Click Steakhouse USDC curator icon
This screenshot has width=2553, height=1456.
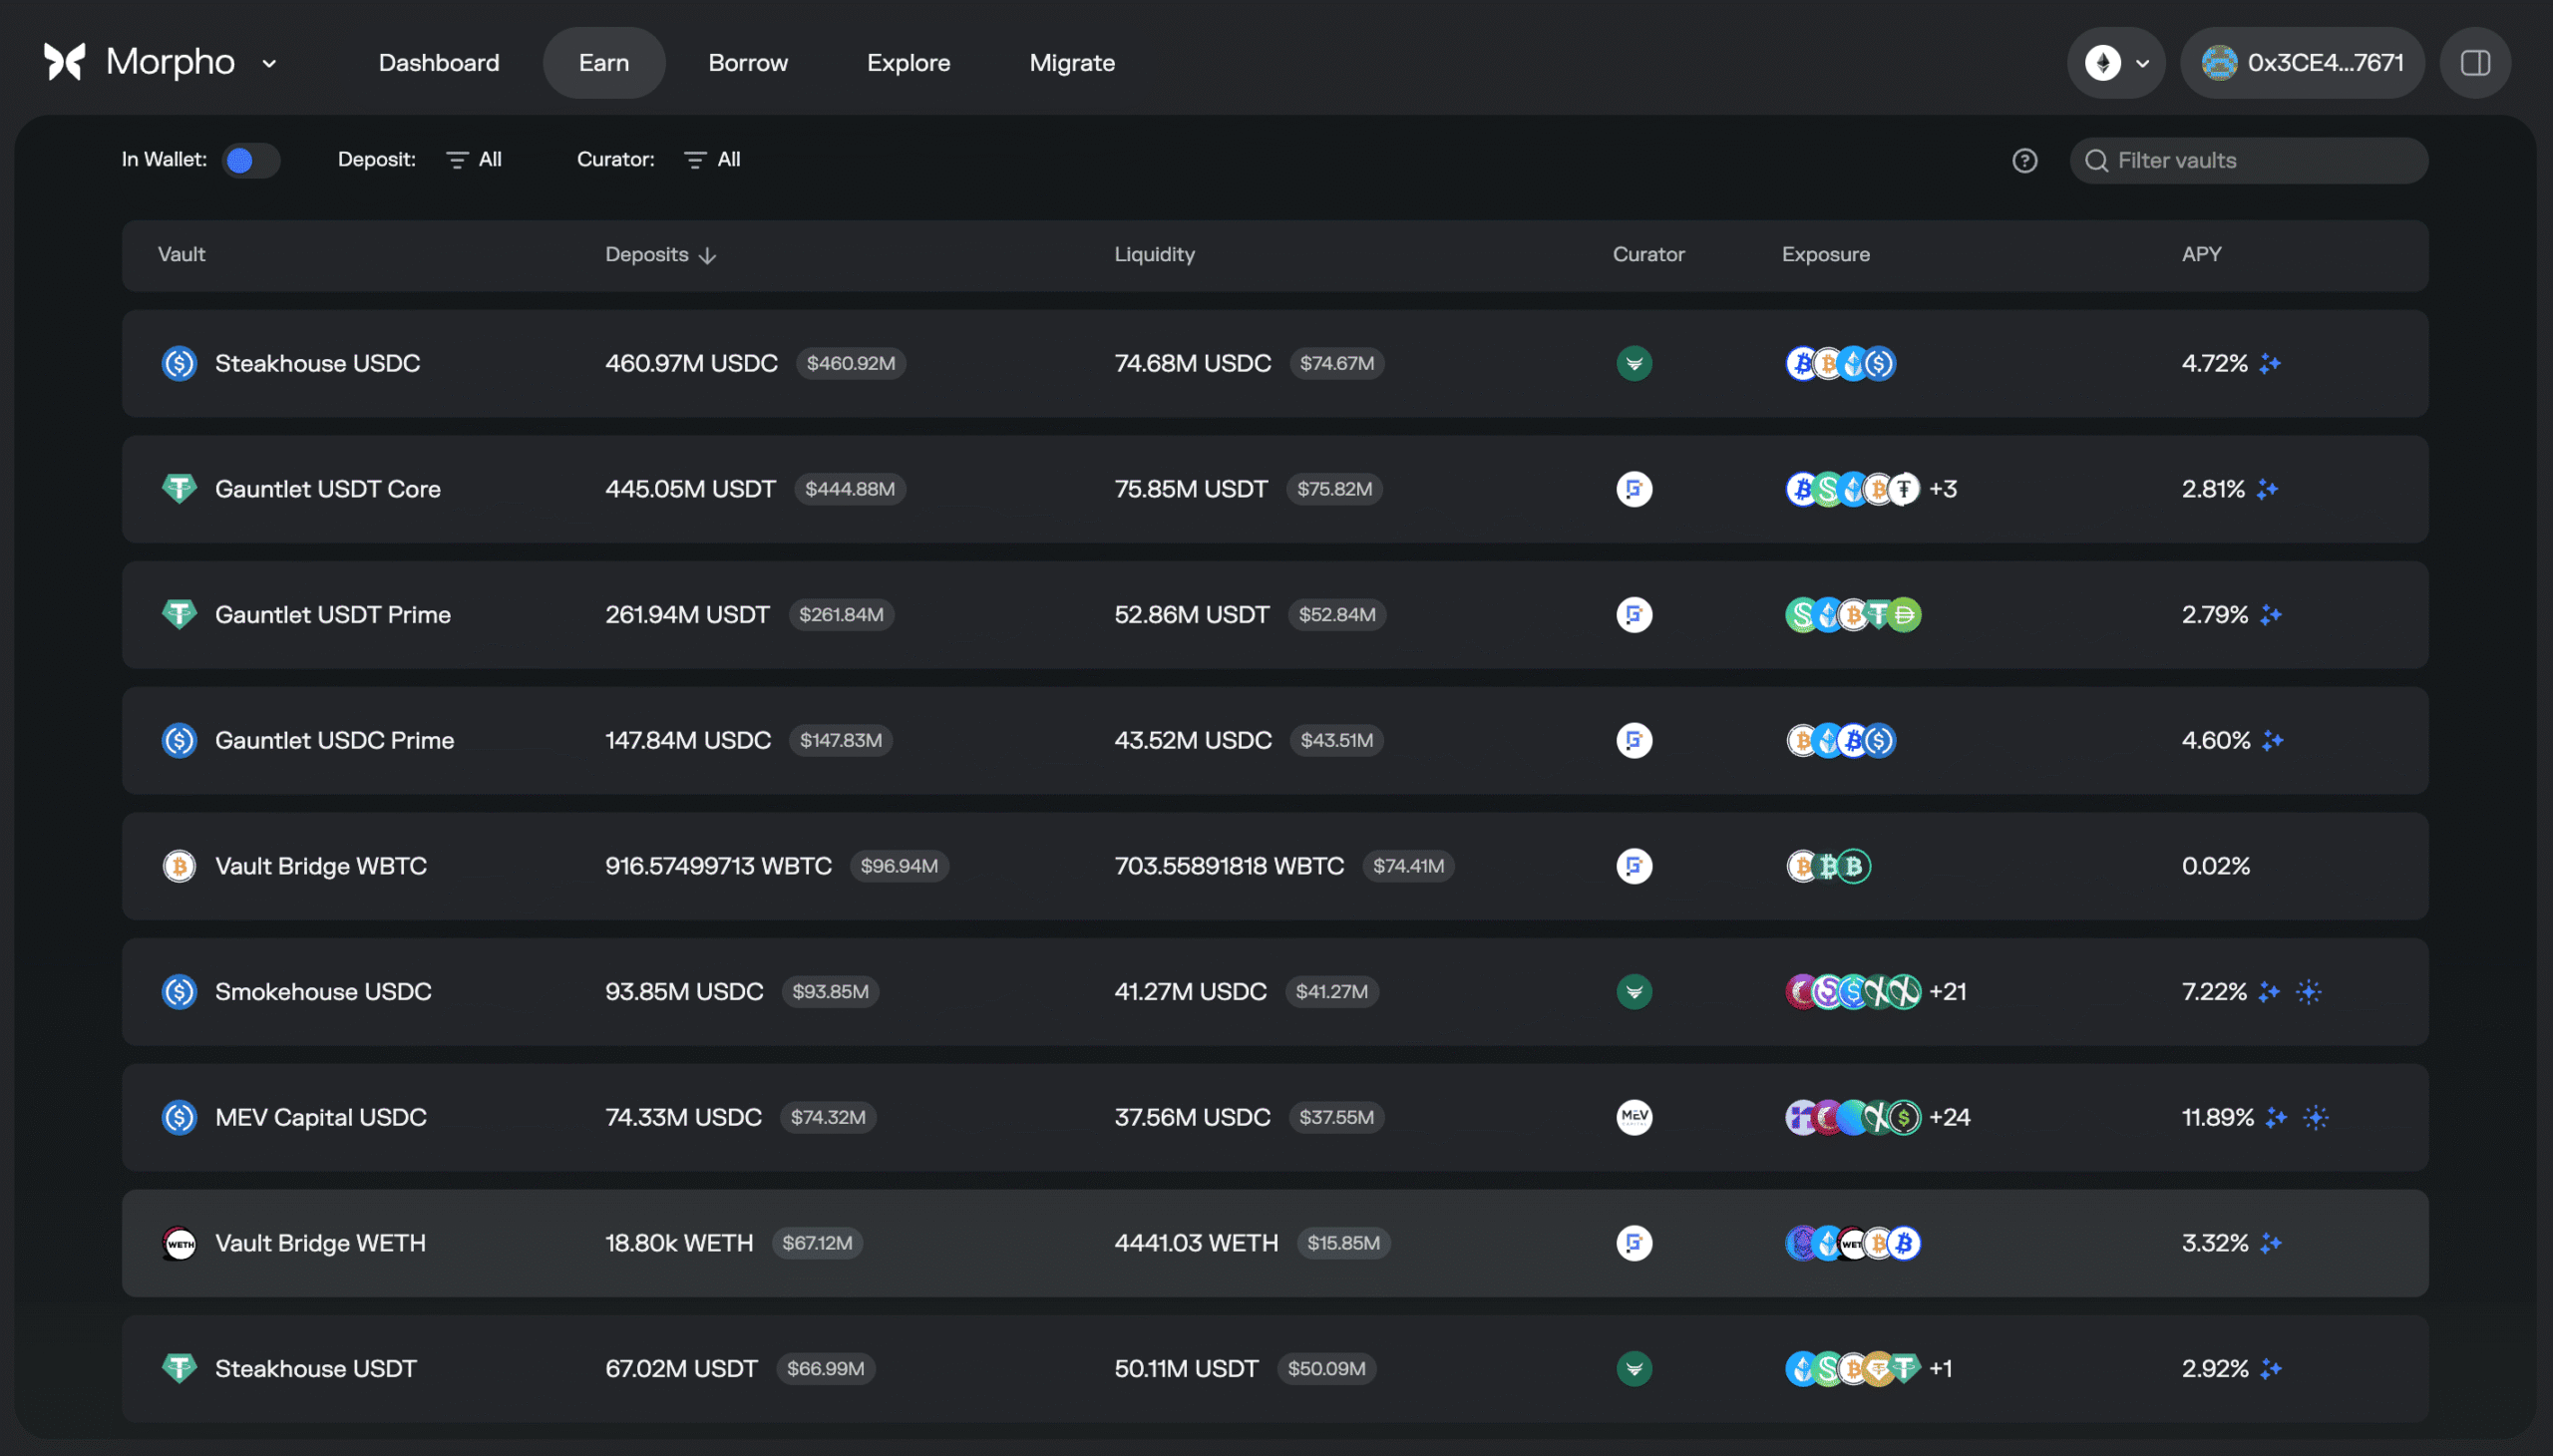[1634, 363]
